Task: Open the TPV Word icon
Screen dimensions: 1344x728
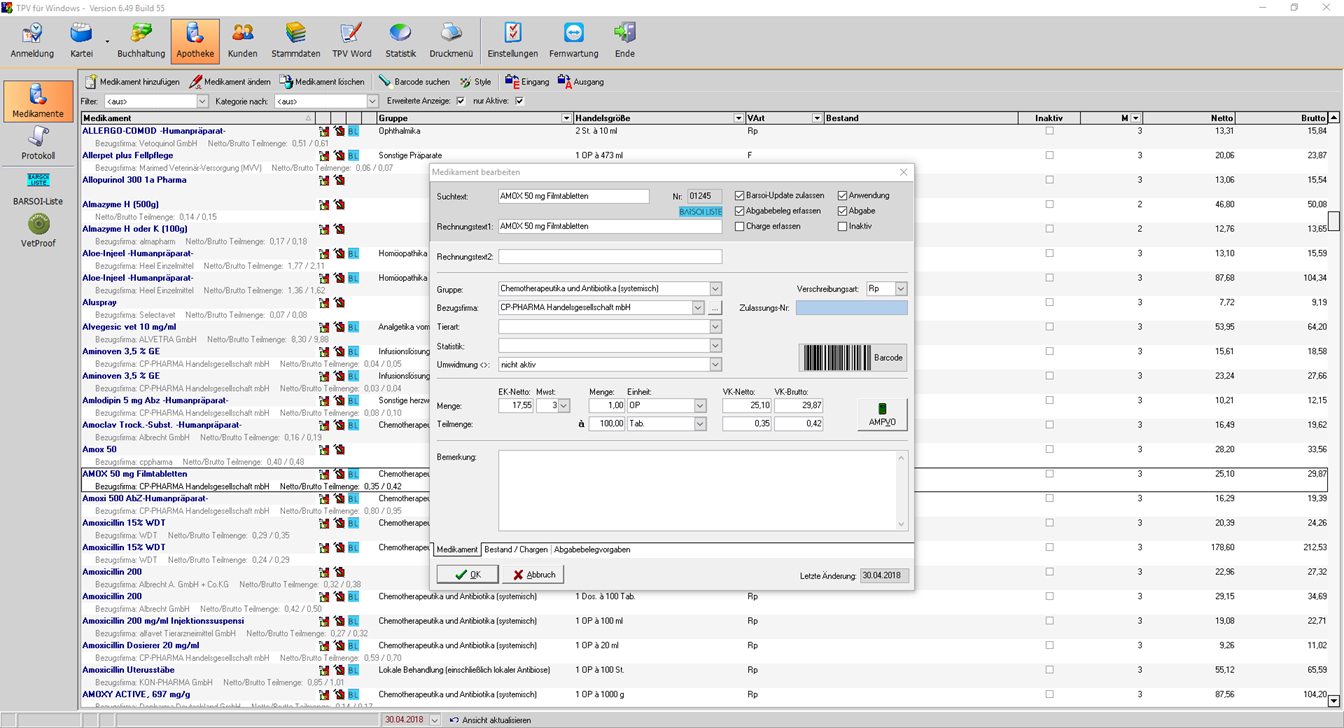Action: tap(351, 40)
